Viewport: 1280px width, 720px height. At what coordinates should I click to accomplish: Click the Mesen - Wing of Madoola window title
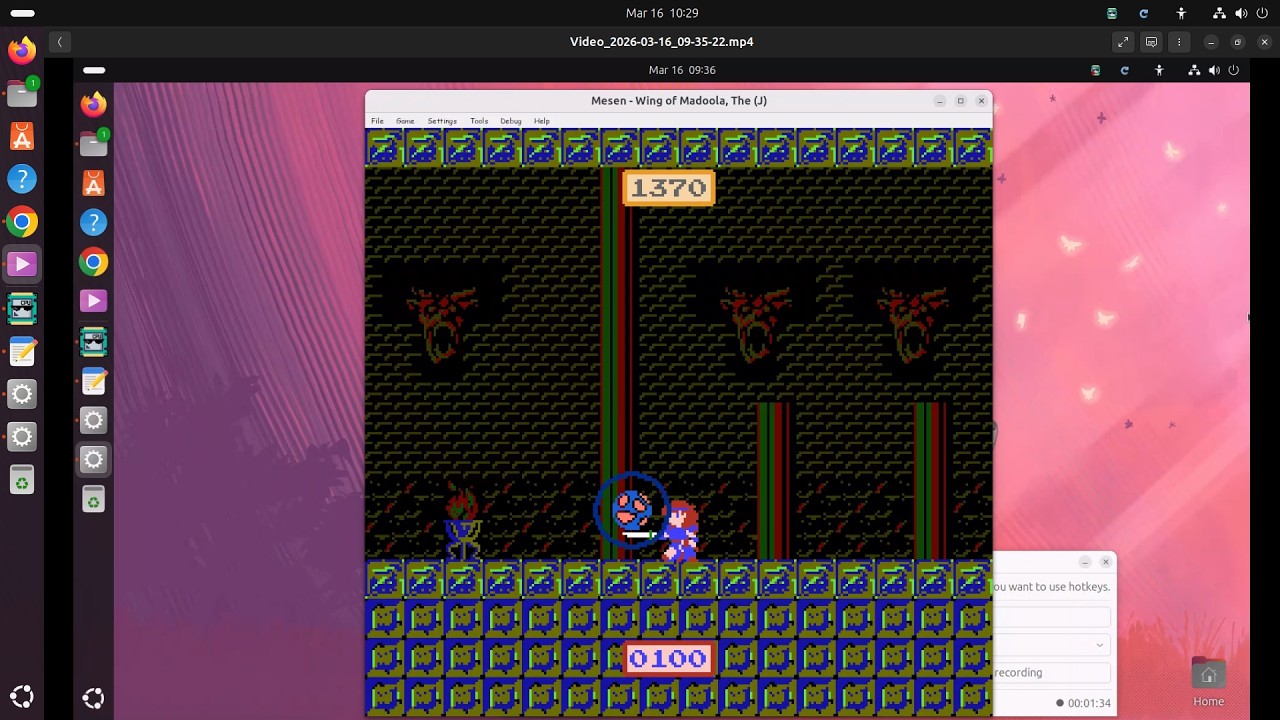[x=679, y=101]
